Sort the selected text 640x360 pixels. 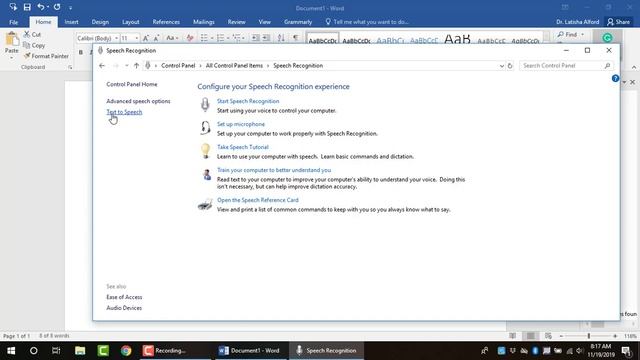281,38
